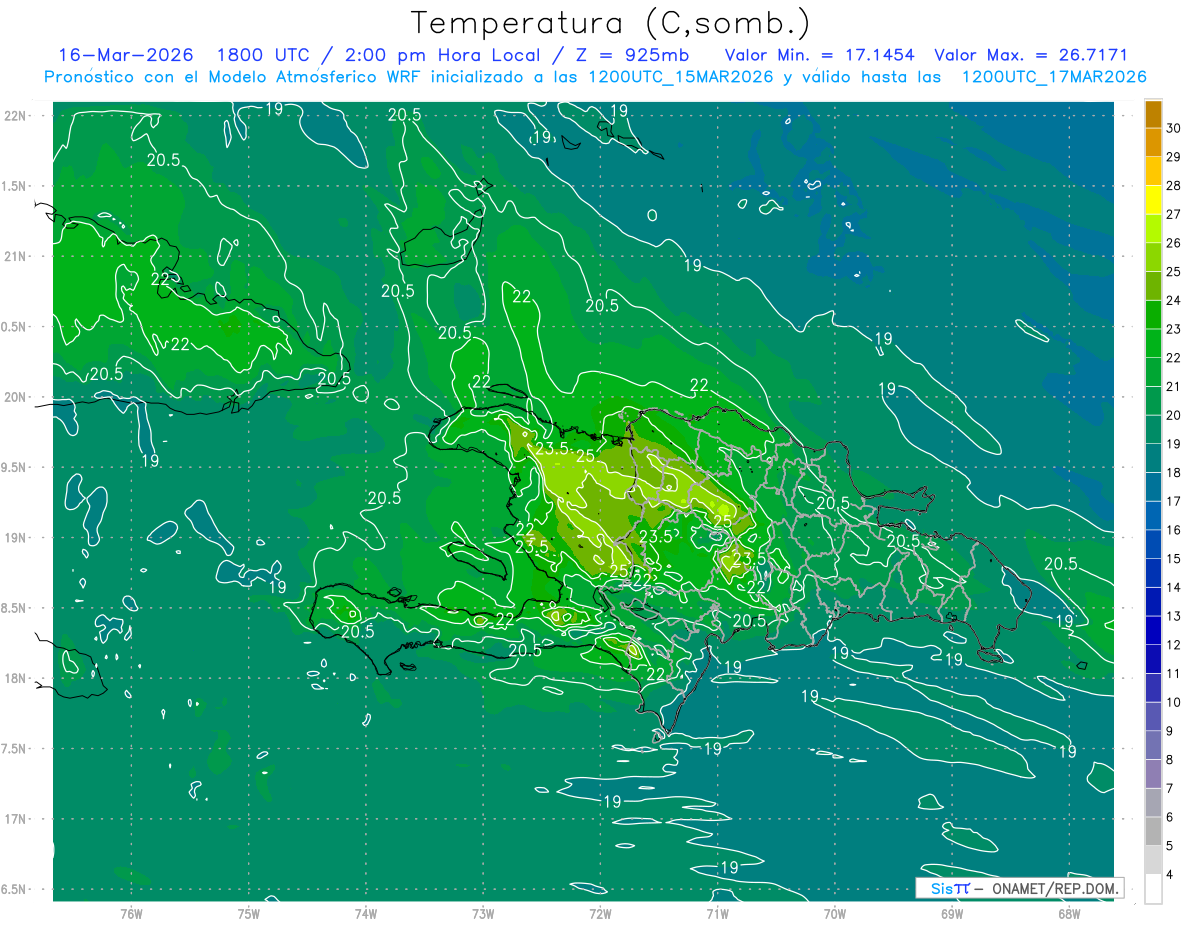Screen dimensions: 1200x927
Task: Select the dark orange swatch atop the legend
Action: 1153,114
